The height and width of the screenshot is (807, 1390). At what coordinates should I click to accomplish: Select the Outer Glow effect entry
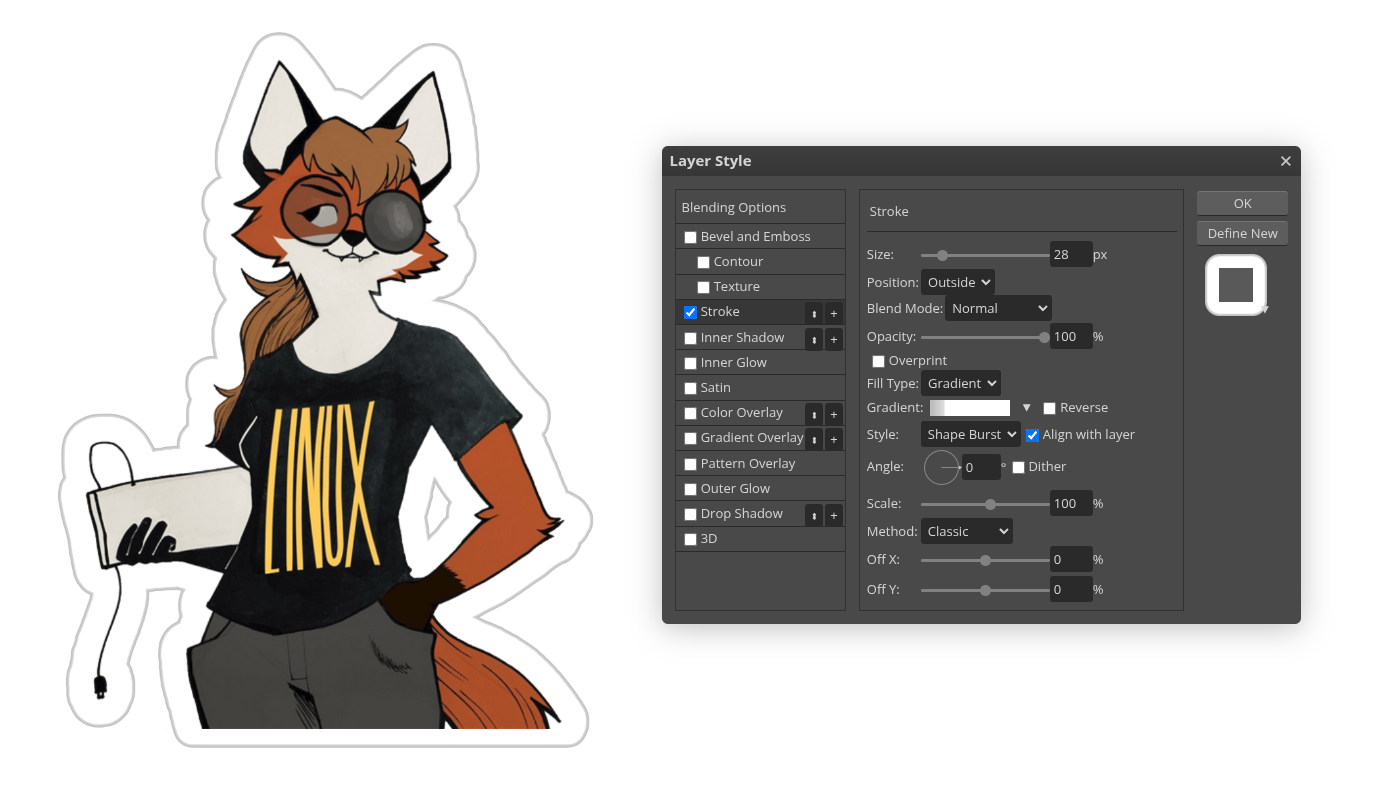point(735,489)
